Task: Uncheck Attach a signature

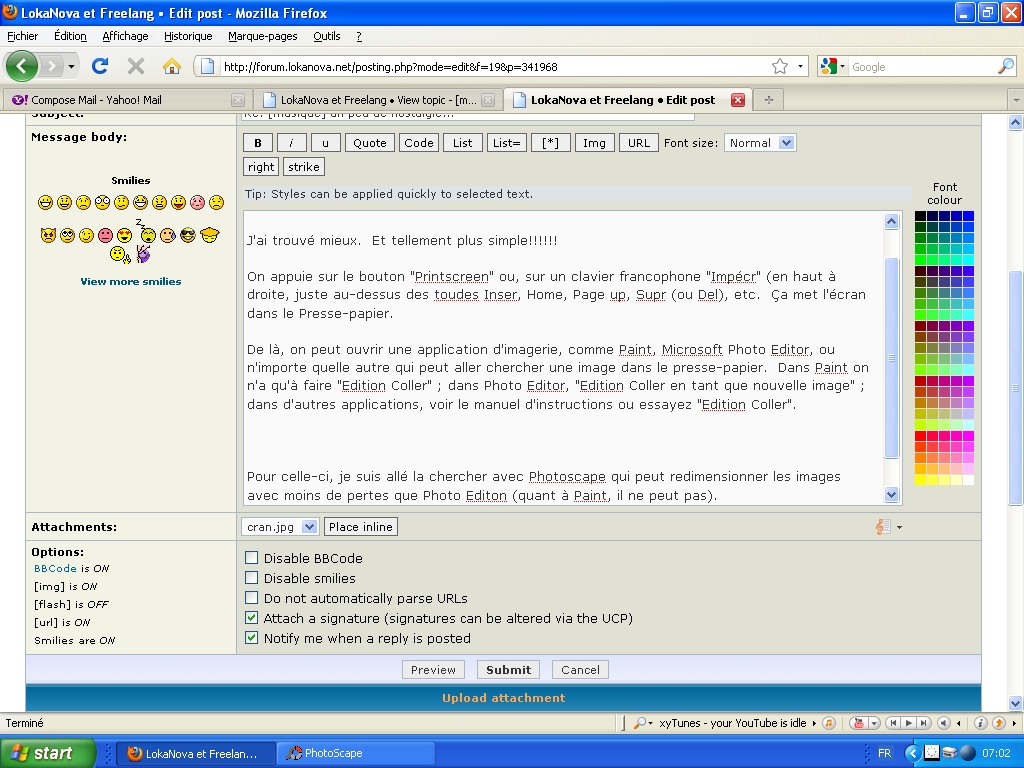Action: click(251, 618)
